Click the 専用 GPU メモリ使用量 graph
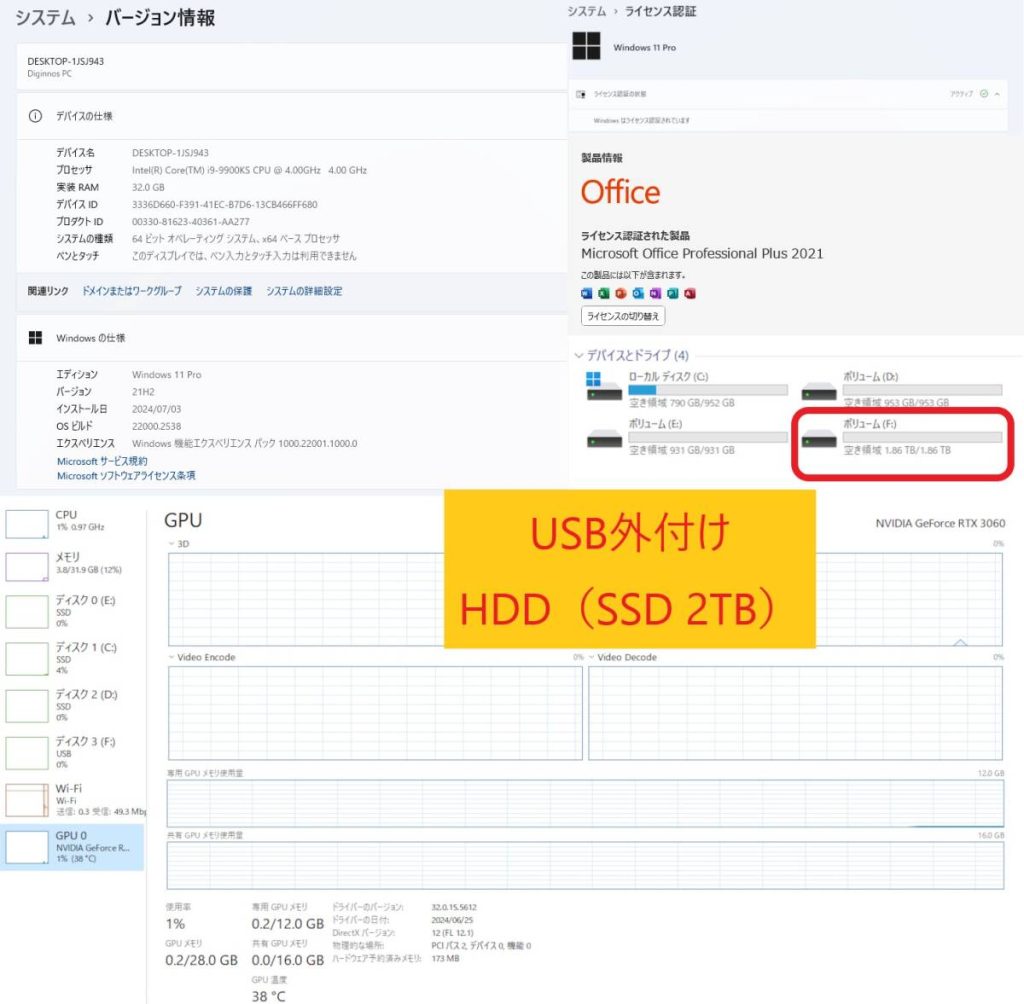Image resolution: width=1024 pixels, height=1004 pixels. tap(585, 803)
